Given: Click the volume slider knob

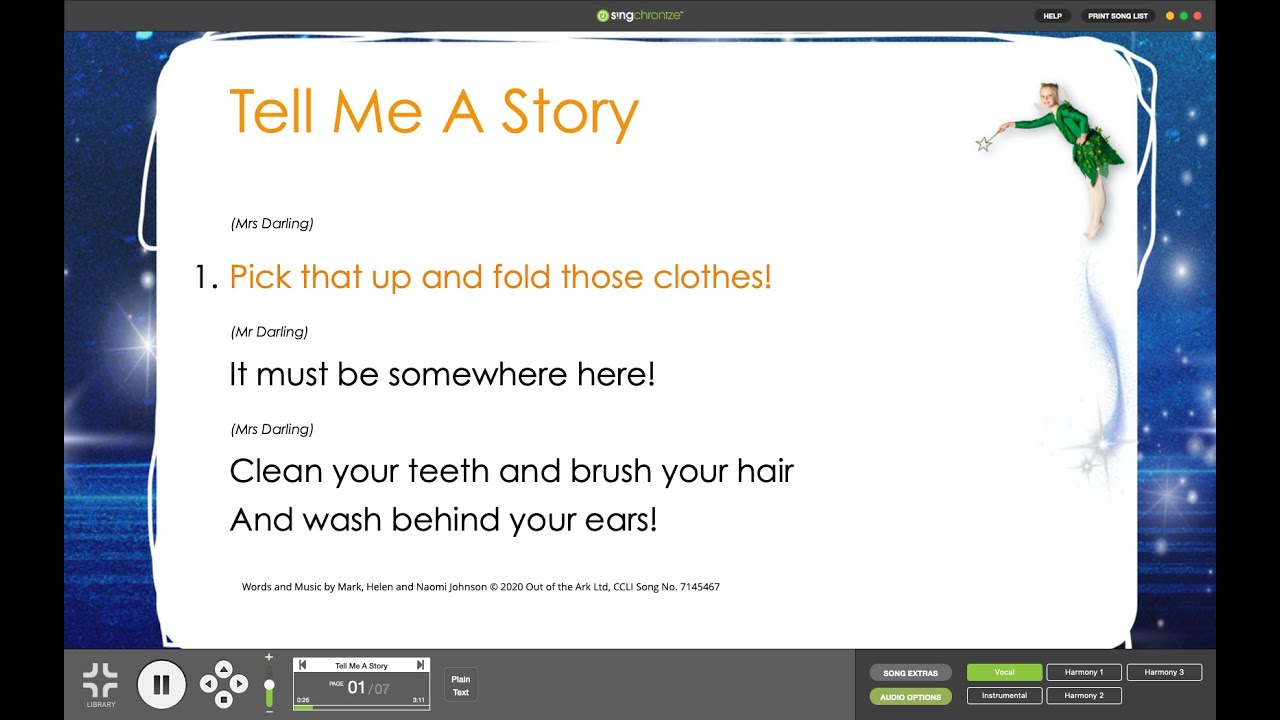Looking at the screenshot, I should pyautogui.click(x=269, y=686).
